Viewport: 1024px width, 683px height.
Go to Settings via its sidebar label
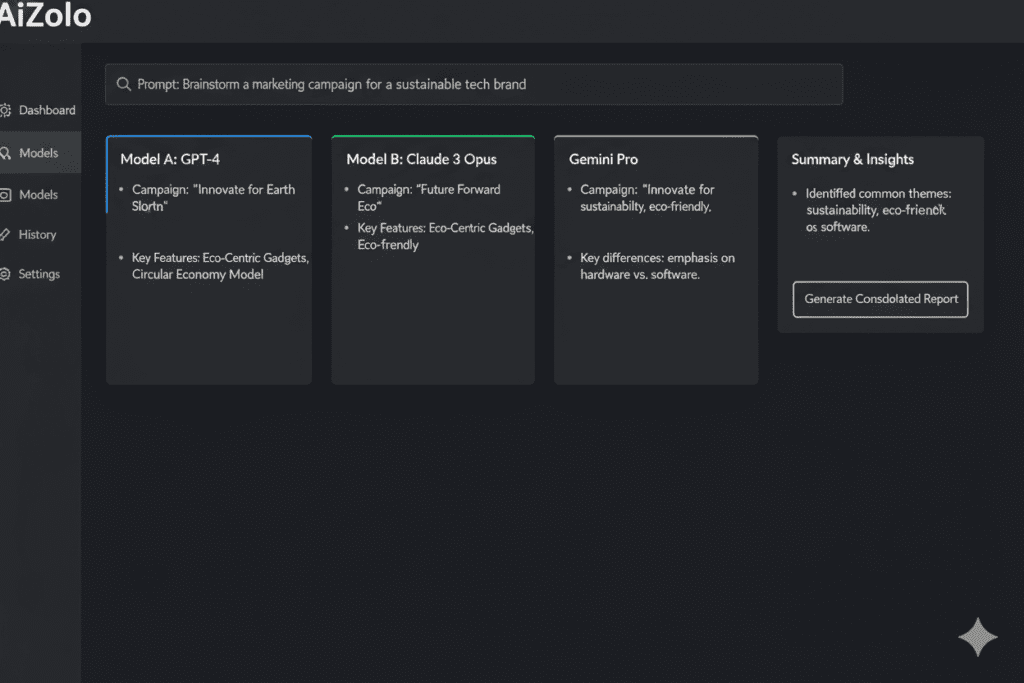point(39,274)
